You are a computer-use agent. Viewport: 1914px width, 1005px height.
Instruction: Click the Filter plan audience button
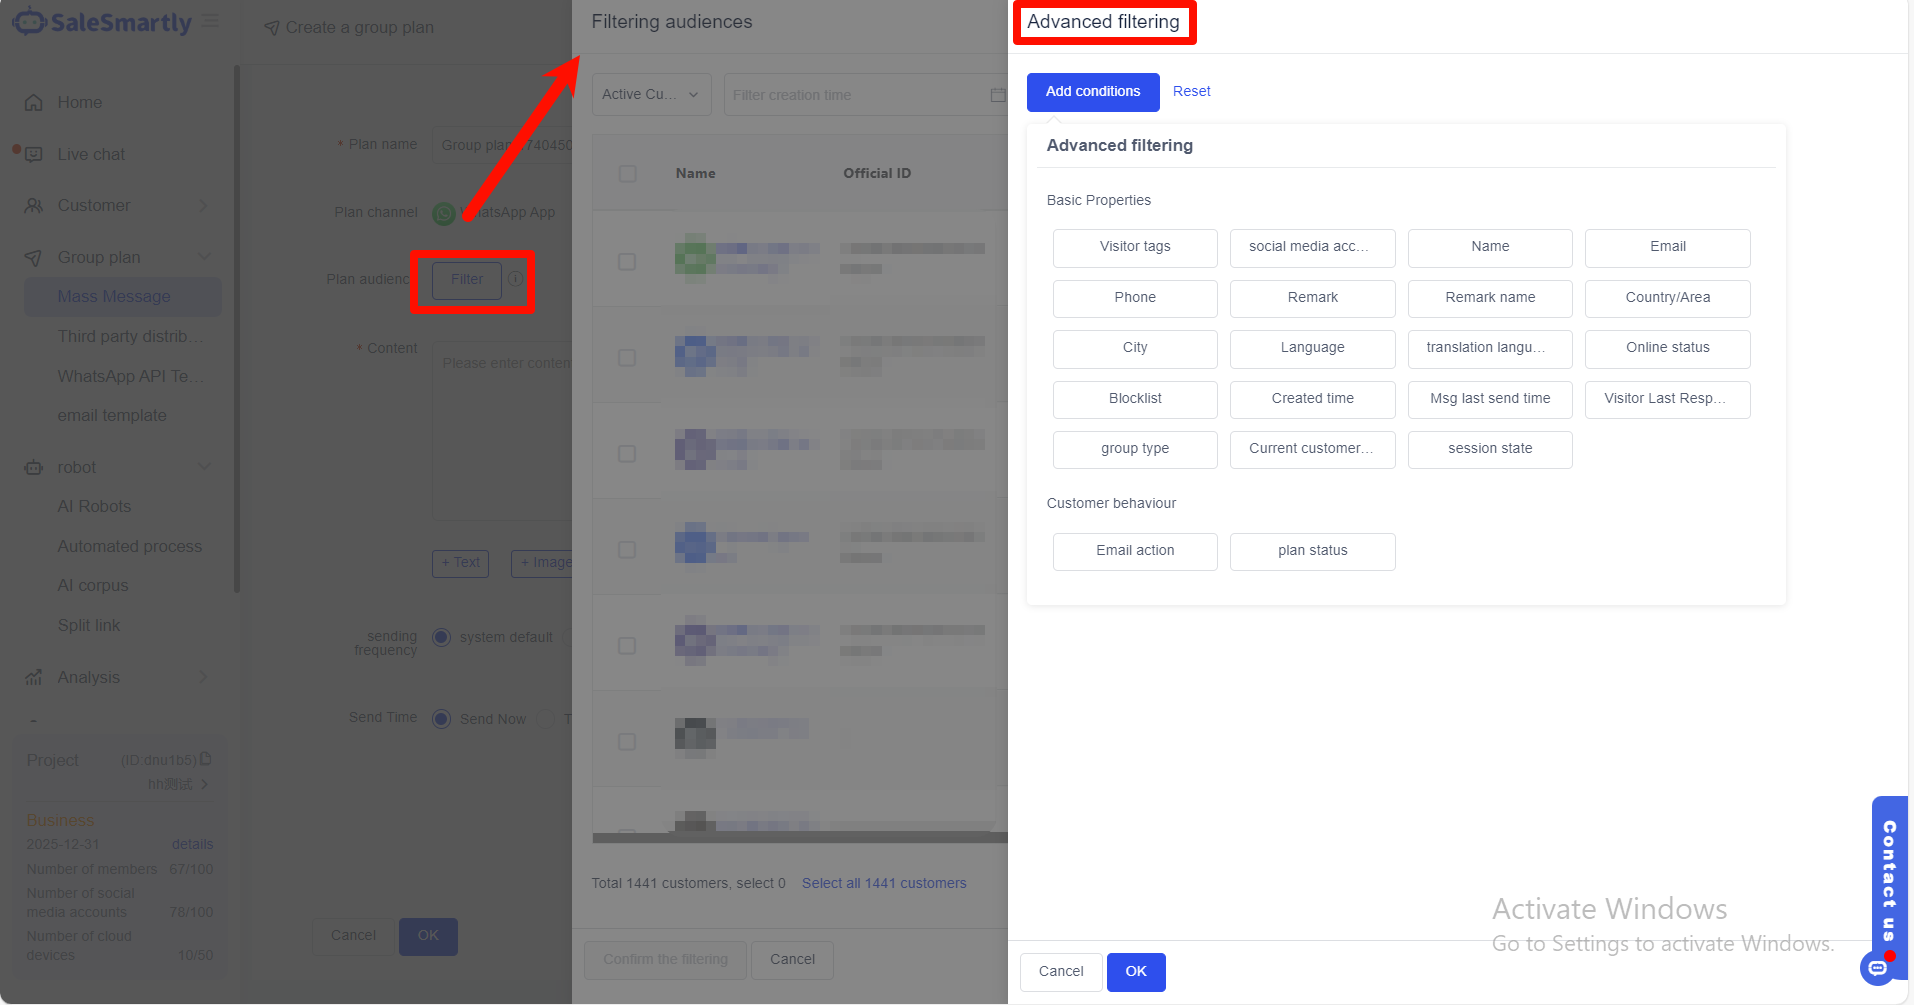tap(466, 280)
